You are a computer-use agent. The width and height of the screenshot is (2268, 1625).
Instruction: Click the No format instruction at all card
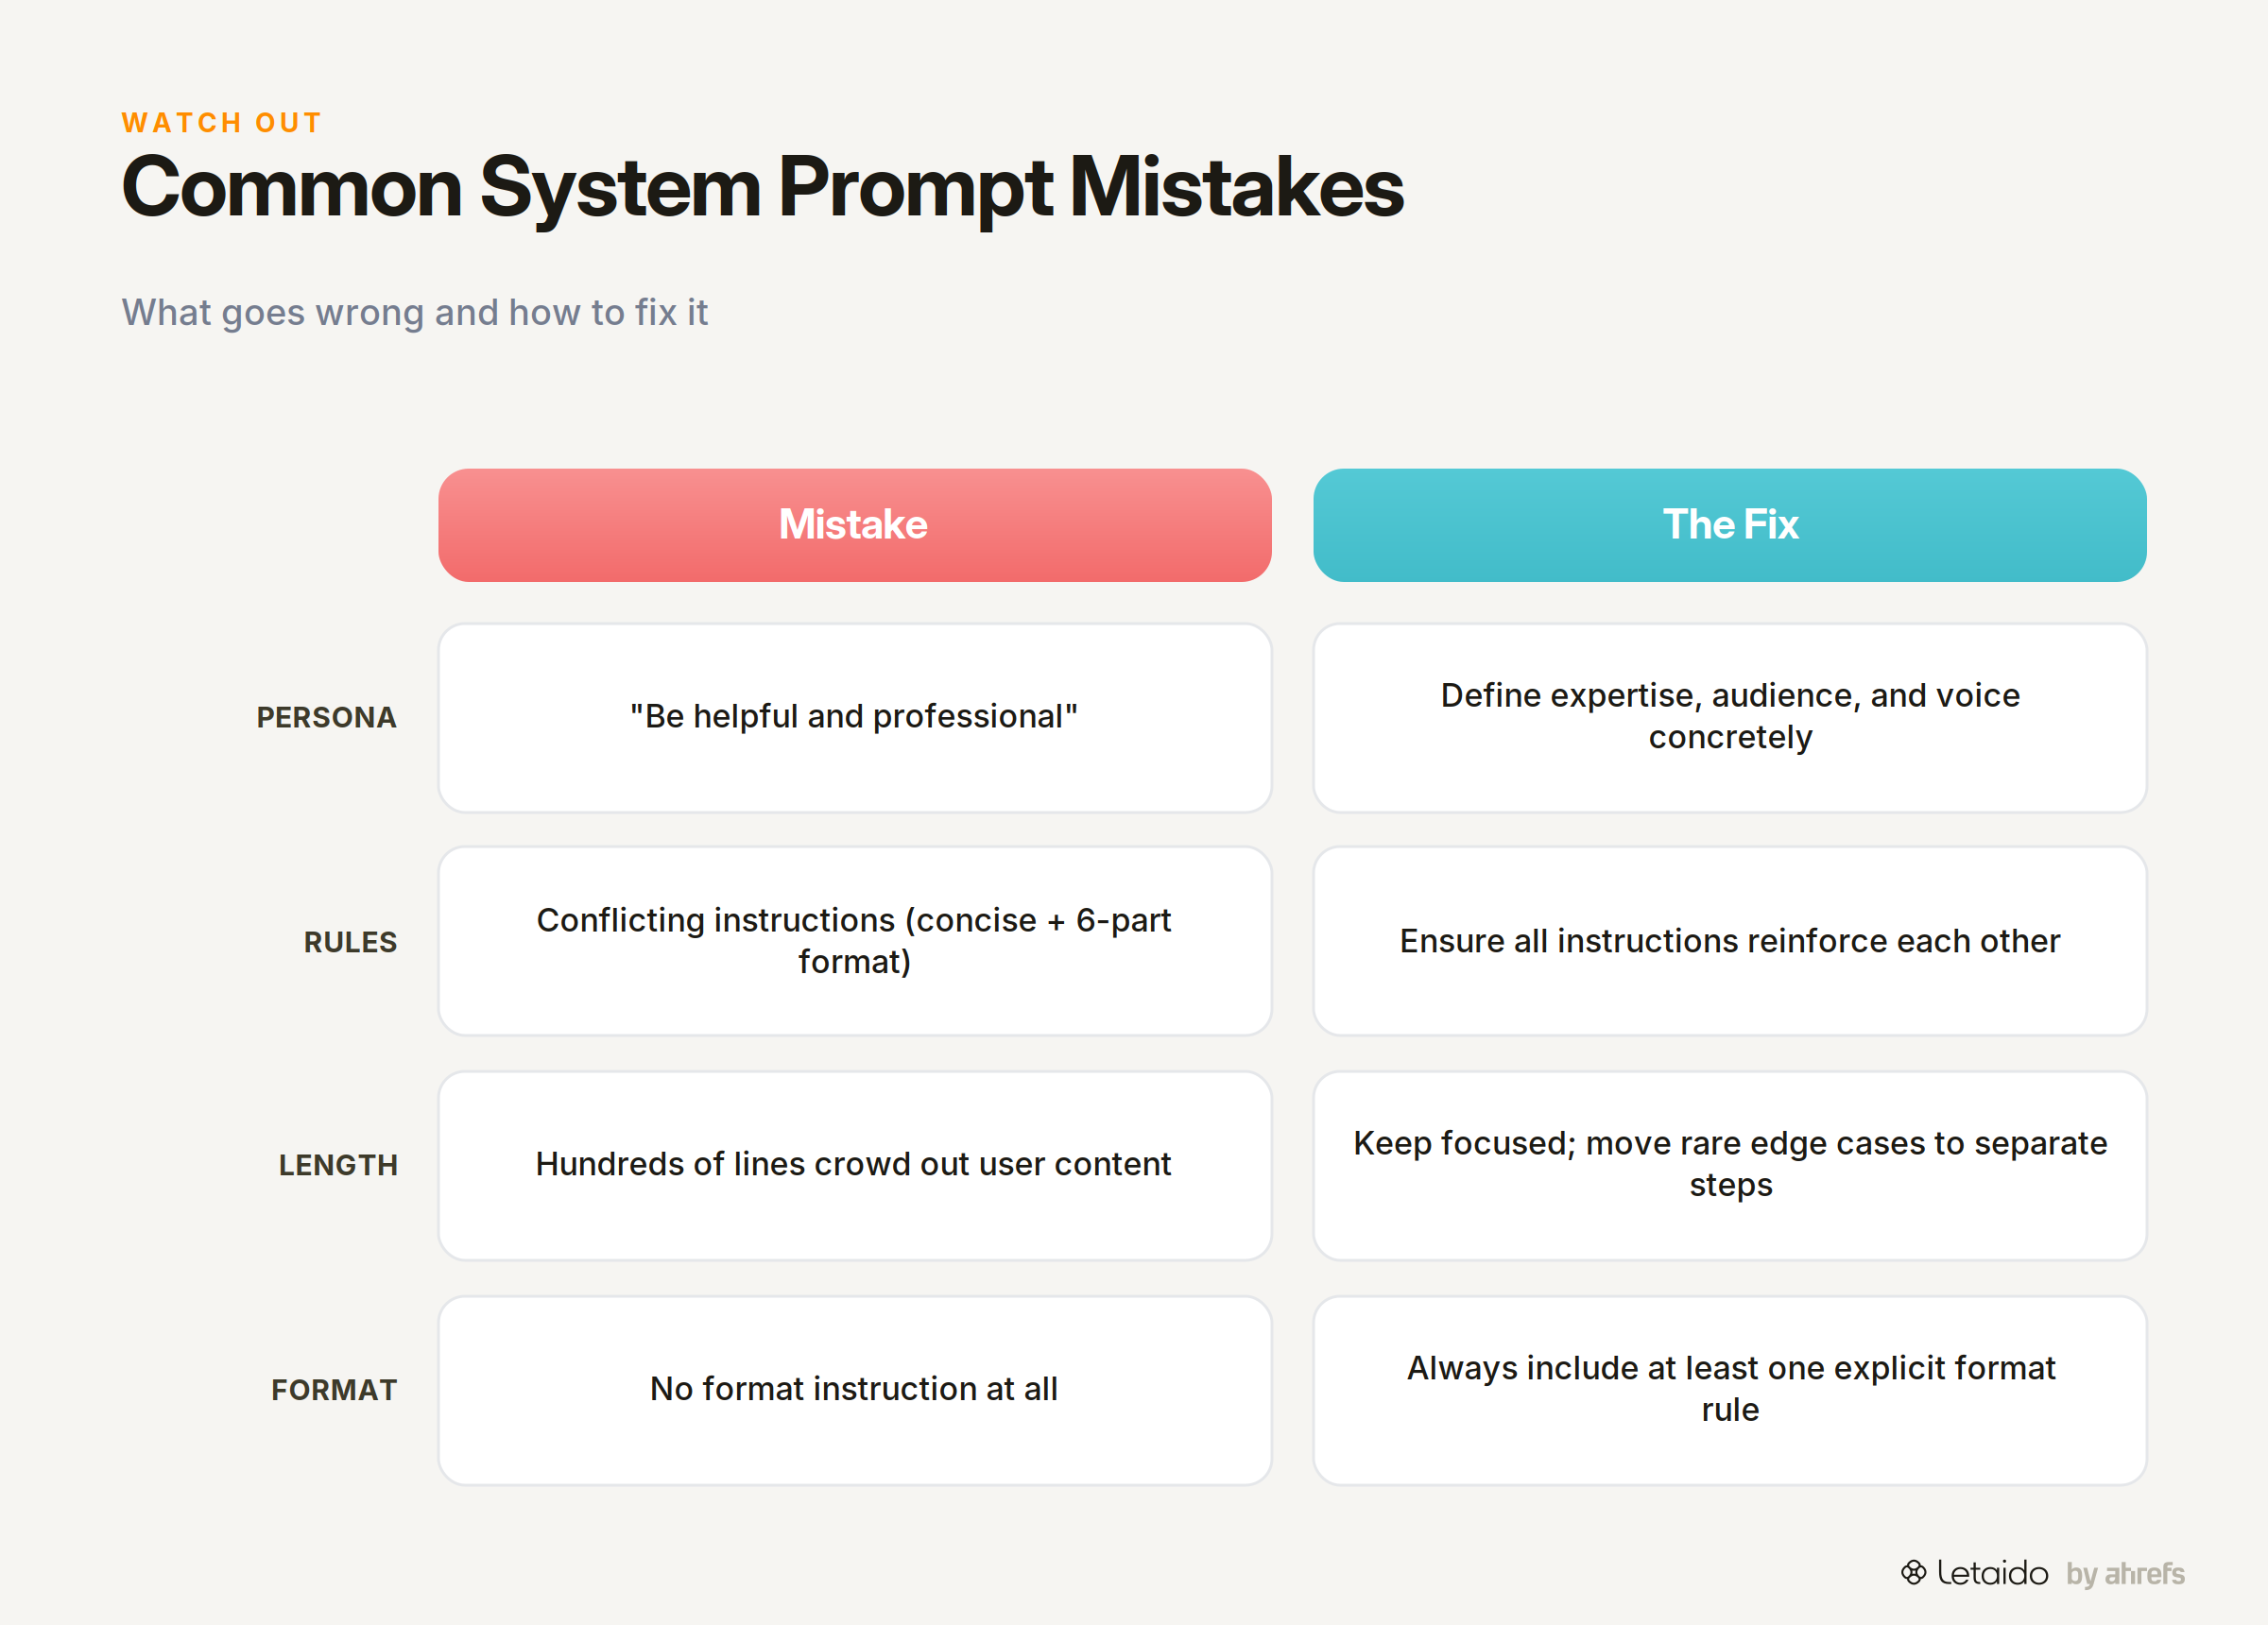[854, 1390]
